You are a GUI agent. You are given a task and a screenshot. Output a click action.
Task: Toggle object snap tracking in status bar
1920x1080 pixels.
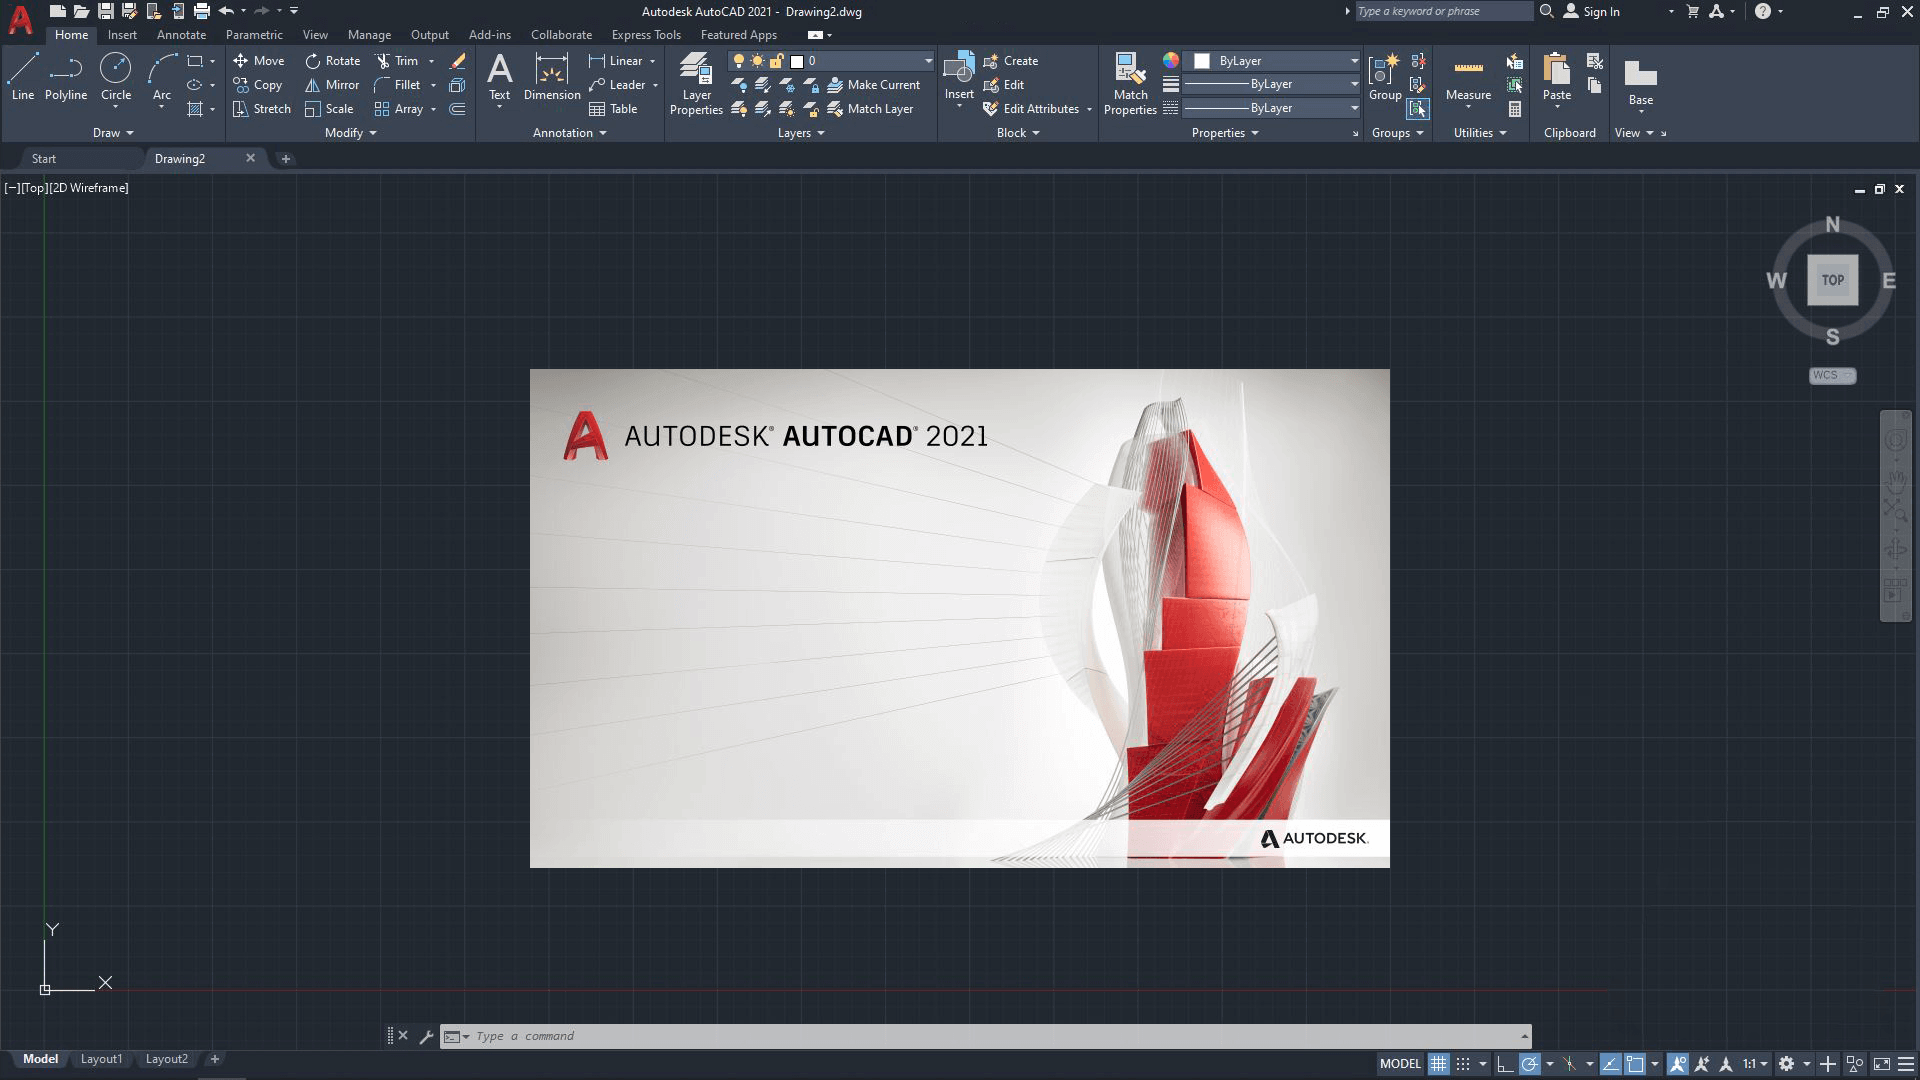[1610, 1064]
